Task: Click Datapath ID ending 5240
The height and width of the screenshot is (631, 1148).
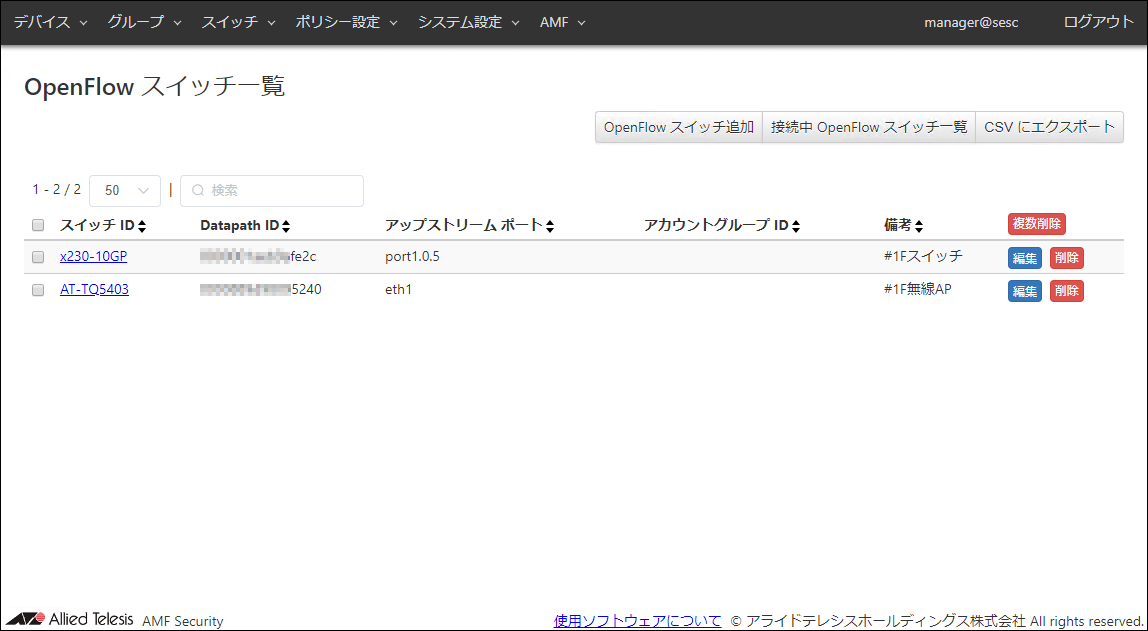Action: [261, 290]
